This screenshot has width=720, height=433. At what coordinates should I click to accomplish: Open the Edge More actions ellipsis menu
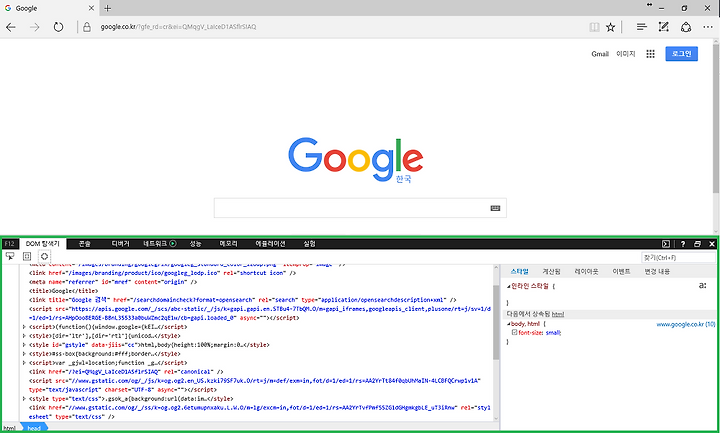pyautogui.click(x=708, y=27)
